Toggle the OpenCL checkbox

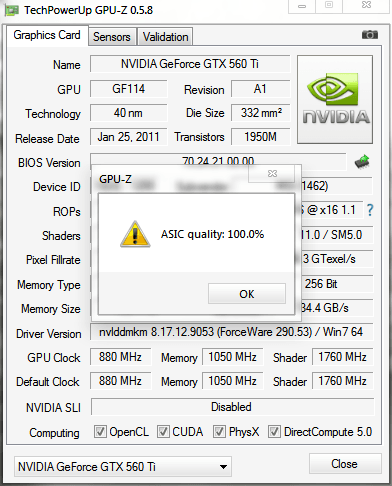click(x=100, y=431)
